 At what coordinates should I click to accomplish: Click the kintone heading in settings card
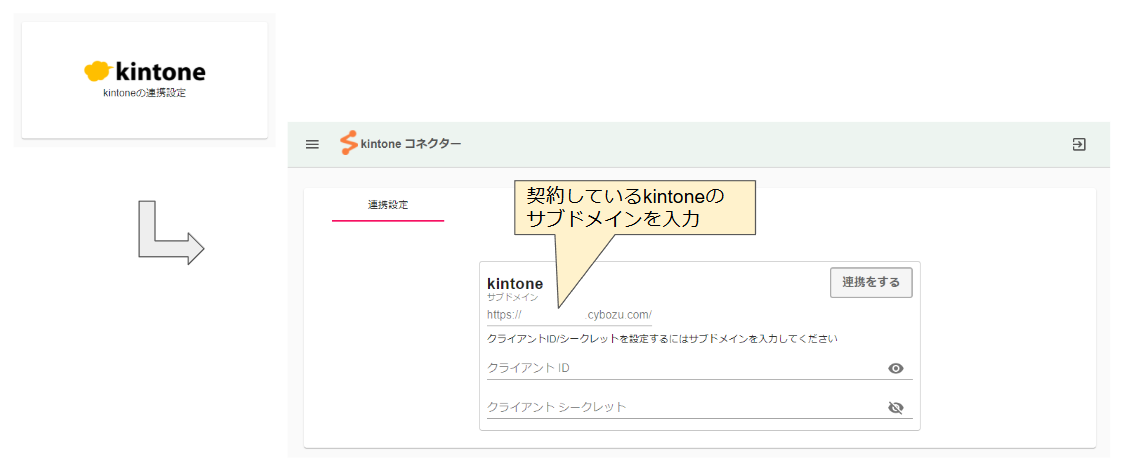pyautogui.click(x=515, y=284)
